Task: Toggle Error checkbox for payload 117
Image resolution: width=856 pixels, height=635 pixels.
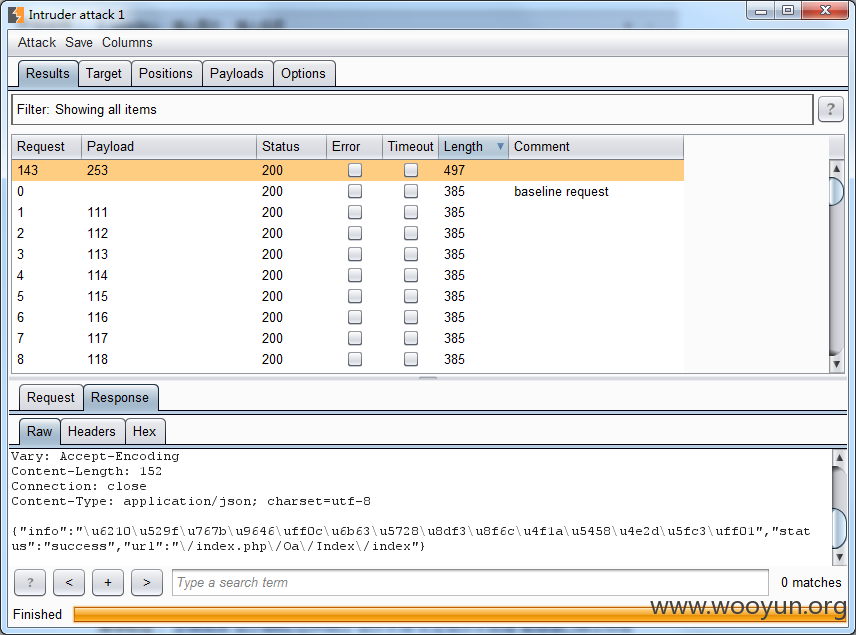Action: (355, 339)
